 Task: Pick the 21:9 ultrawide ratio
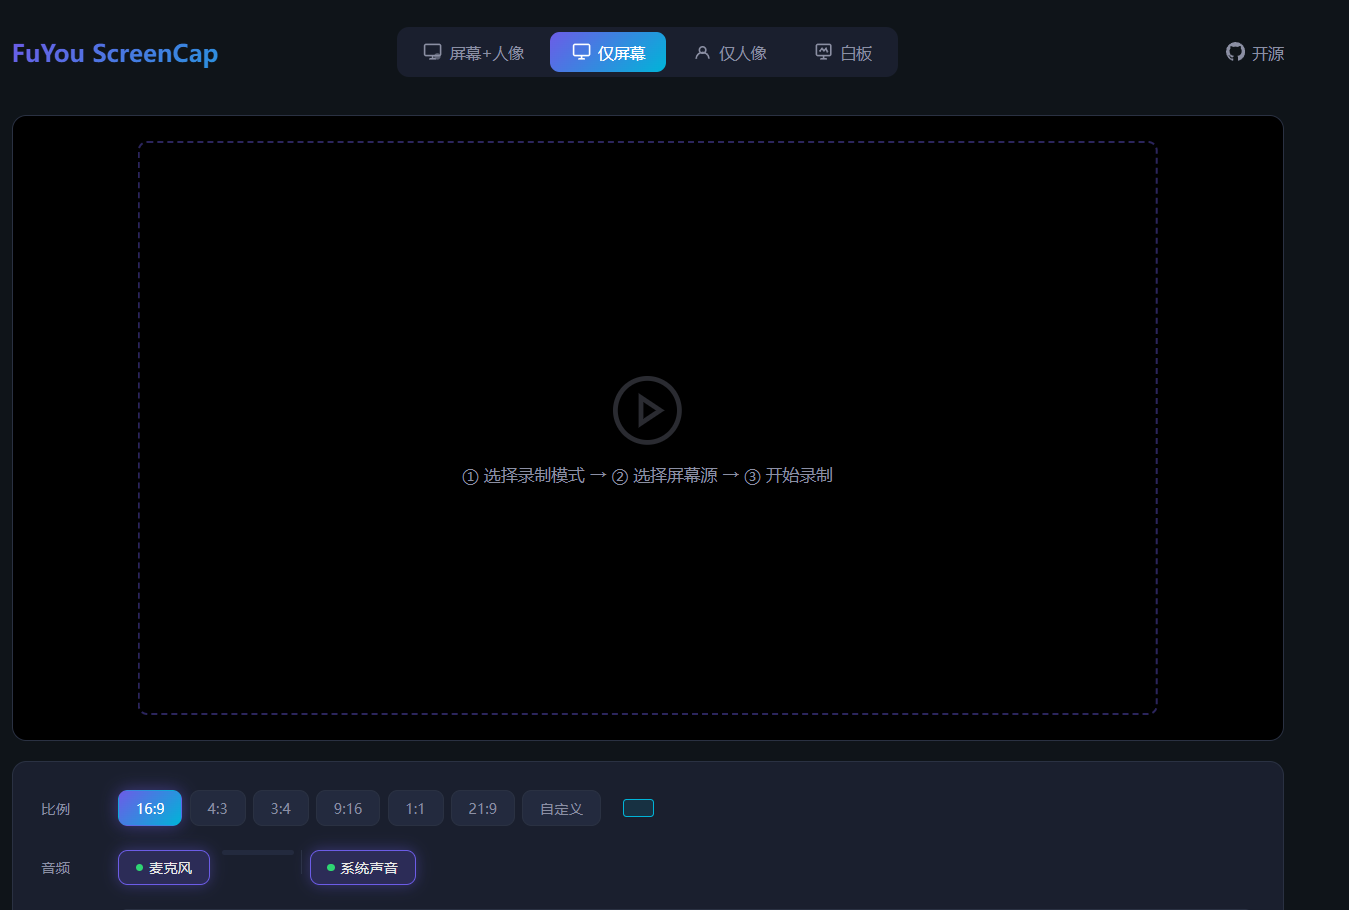[x=482, y=808]
